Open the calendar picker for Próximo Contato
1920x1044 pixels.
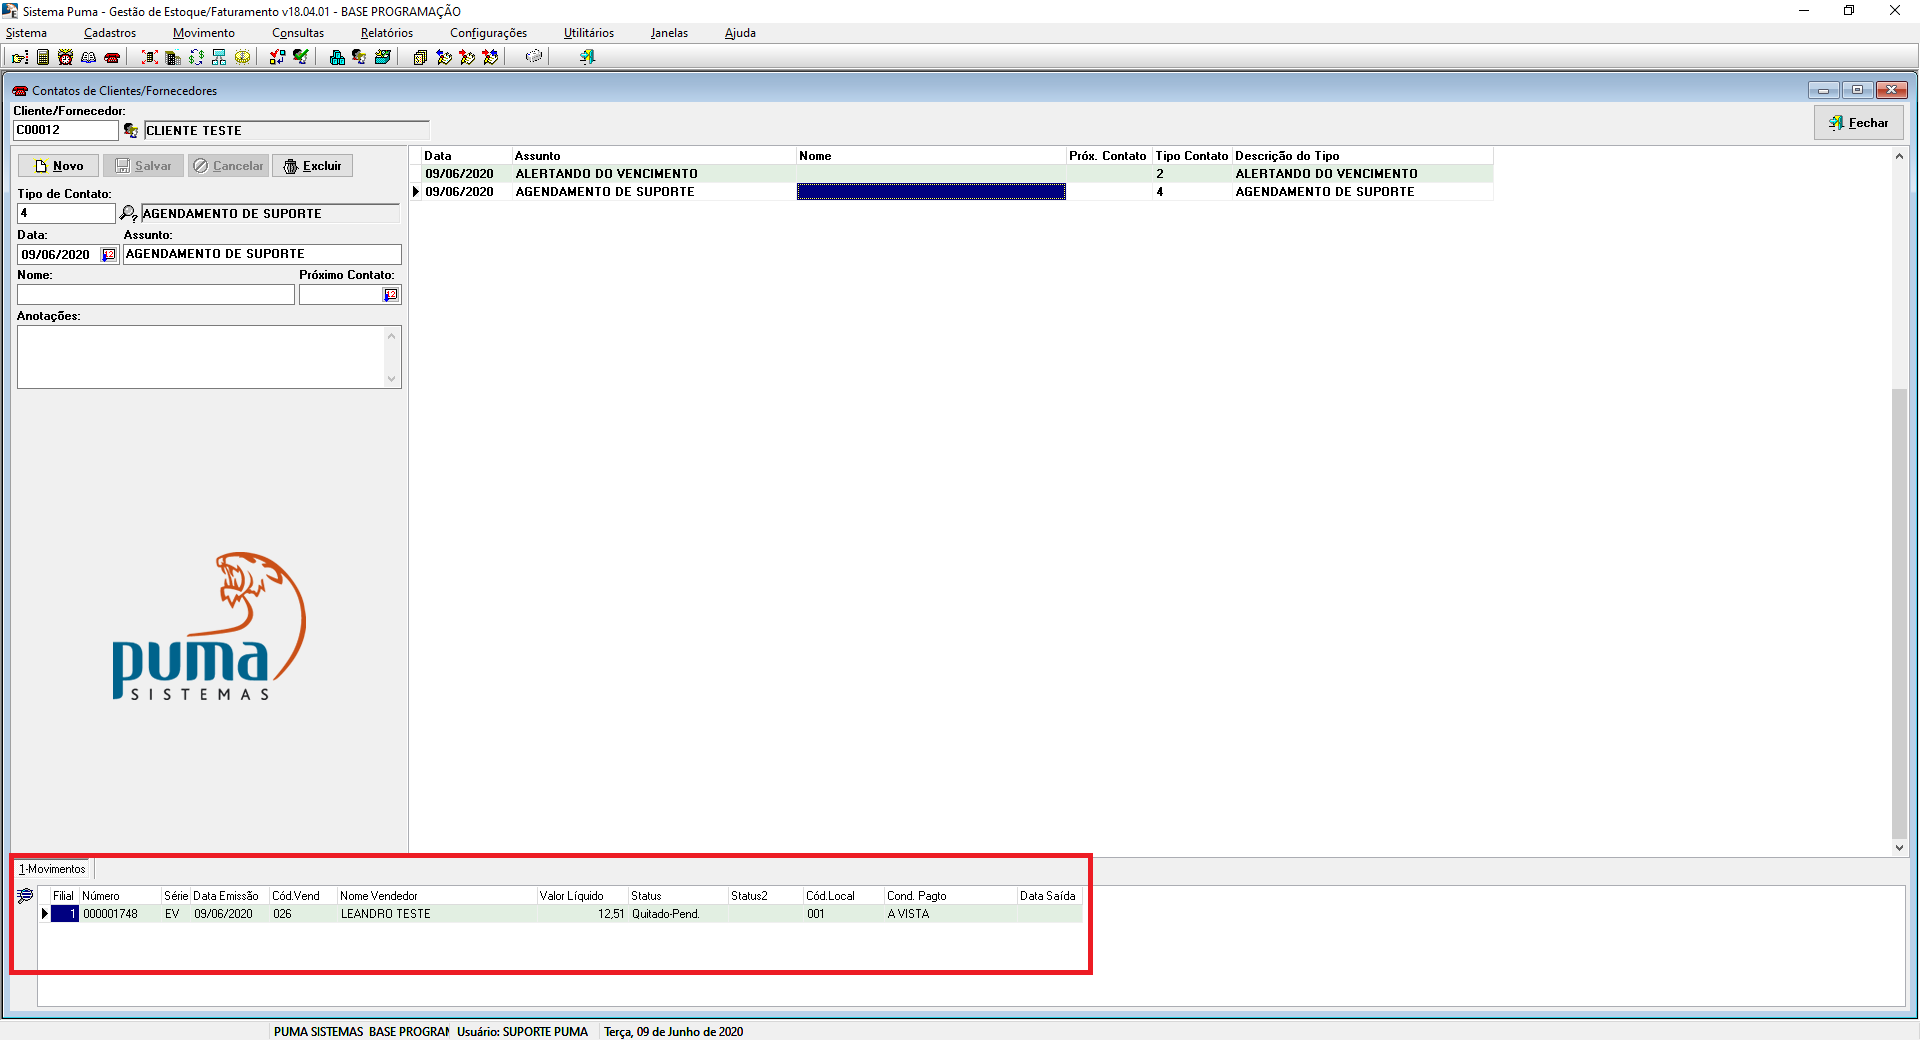tap(391, 295)
